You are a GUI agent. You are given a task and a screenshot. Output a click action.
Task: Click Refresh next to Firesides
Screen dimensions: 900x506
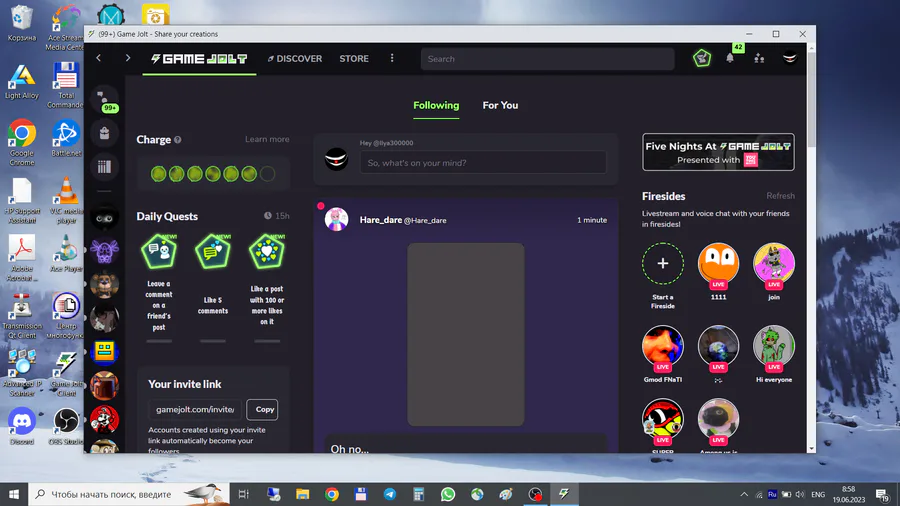780,196
